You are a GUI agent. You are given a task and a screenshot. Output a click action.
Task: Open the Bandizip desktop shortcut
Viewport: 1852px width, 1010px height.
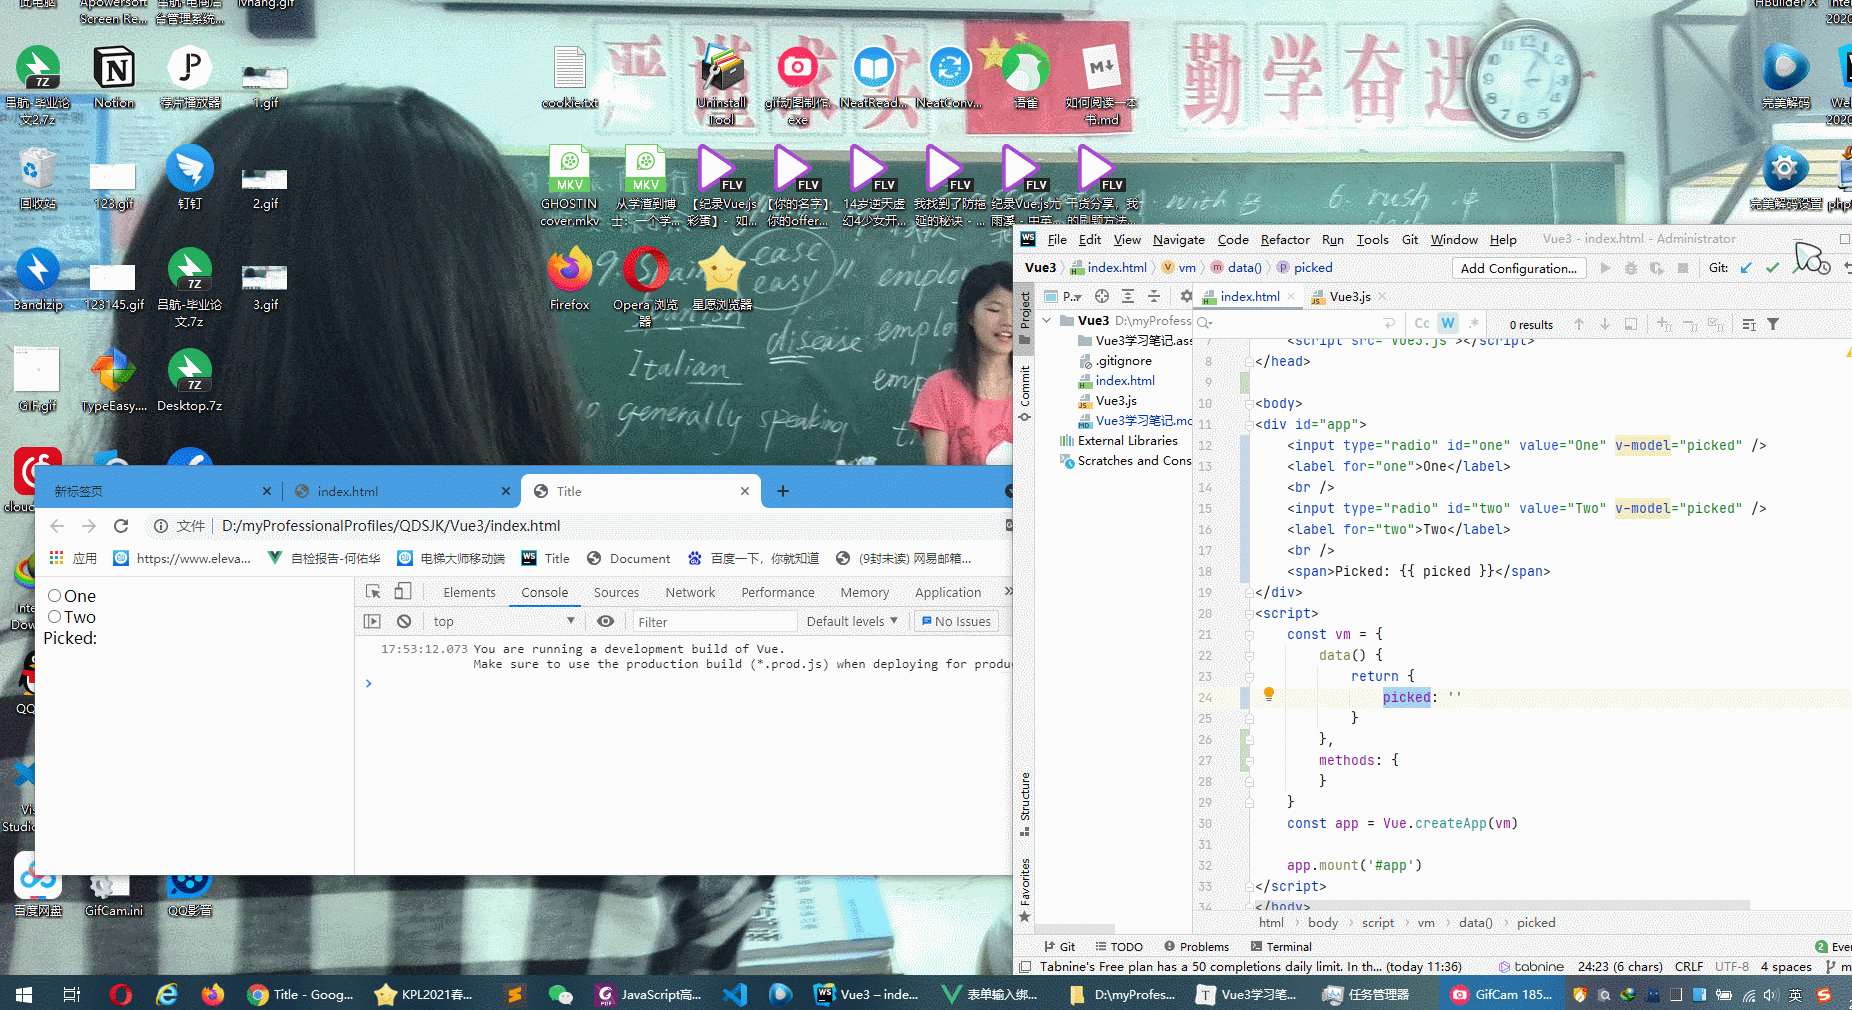pyautogui.click(x=38, y=279)
